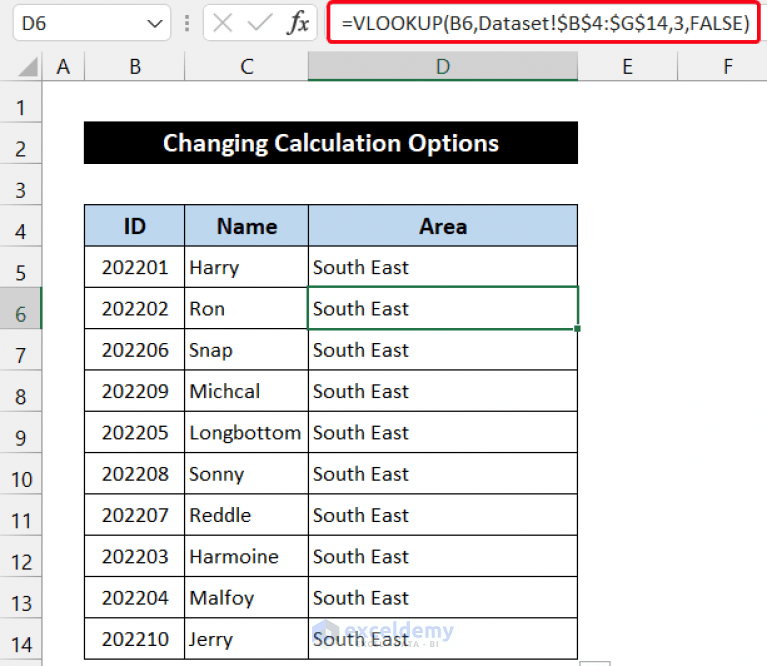The height and width of the screenshot is (666, 767).
Task: Click the Enter checkmark icon in formula bar
Action: [x=260, y=22]
